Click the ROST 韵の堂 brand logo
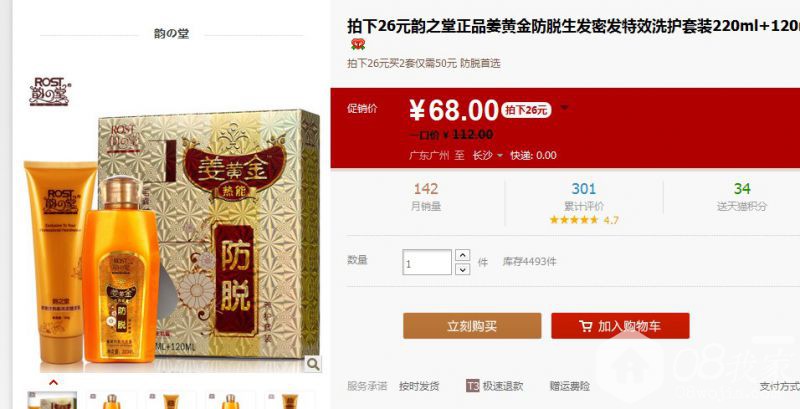The height and width of the screenshot is (409, 800). click(x=49, y=91)
